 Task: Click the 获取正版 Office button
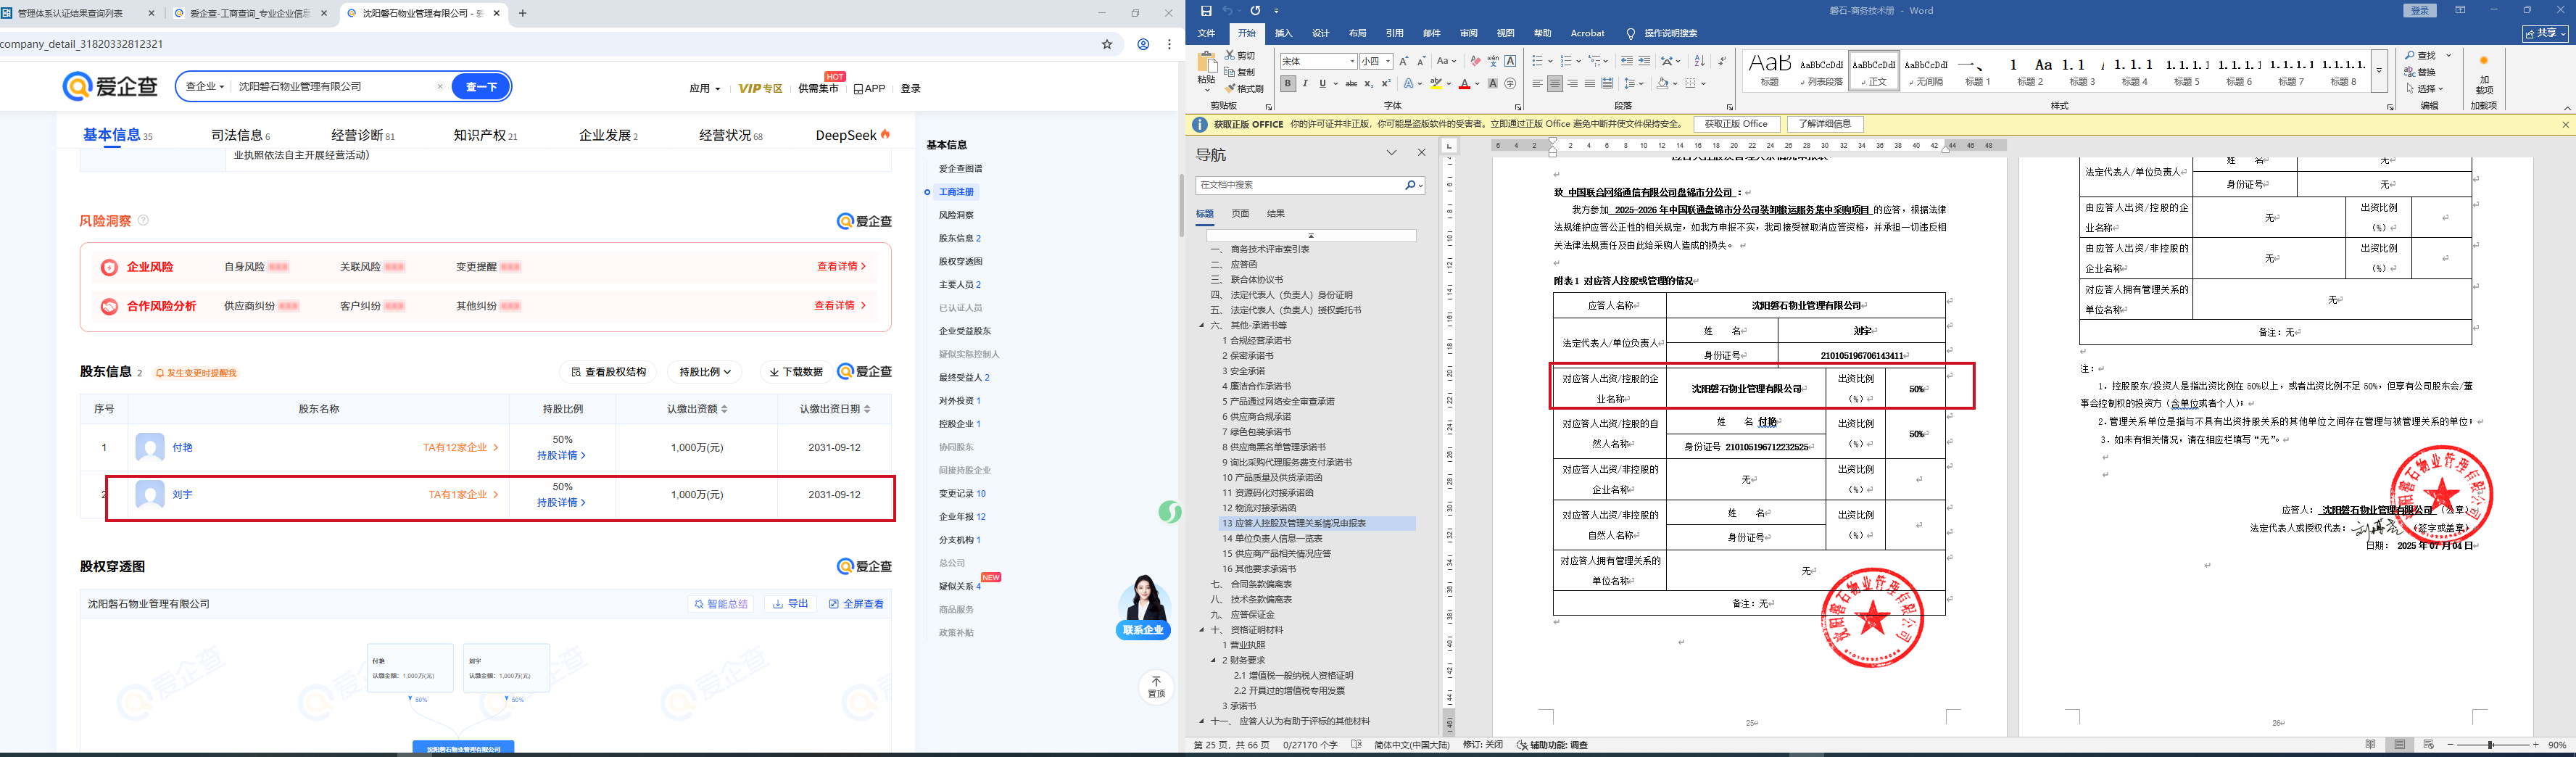pyautogui.click(x=1736, y=124)
